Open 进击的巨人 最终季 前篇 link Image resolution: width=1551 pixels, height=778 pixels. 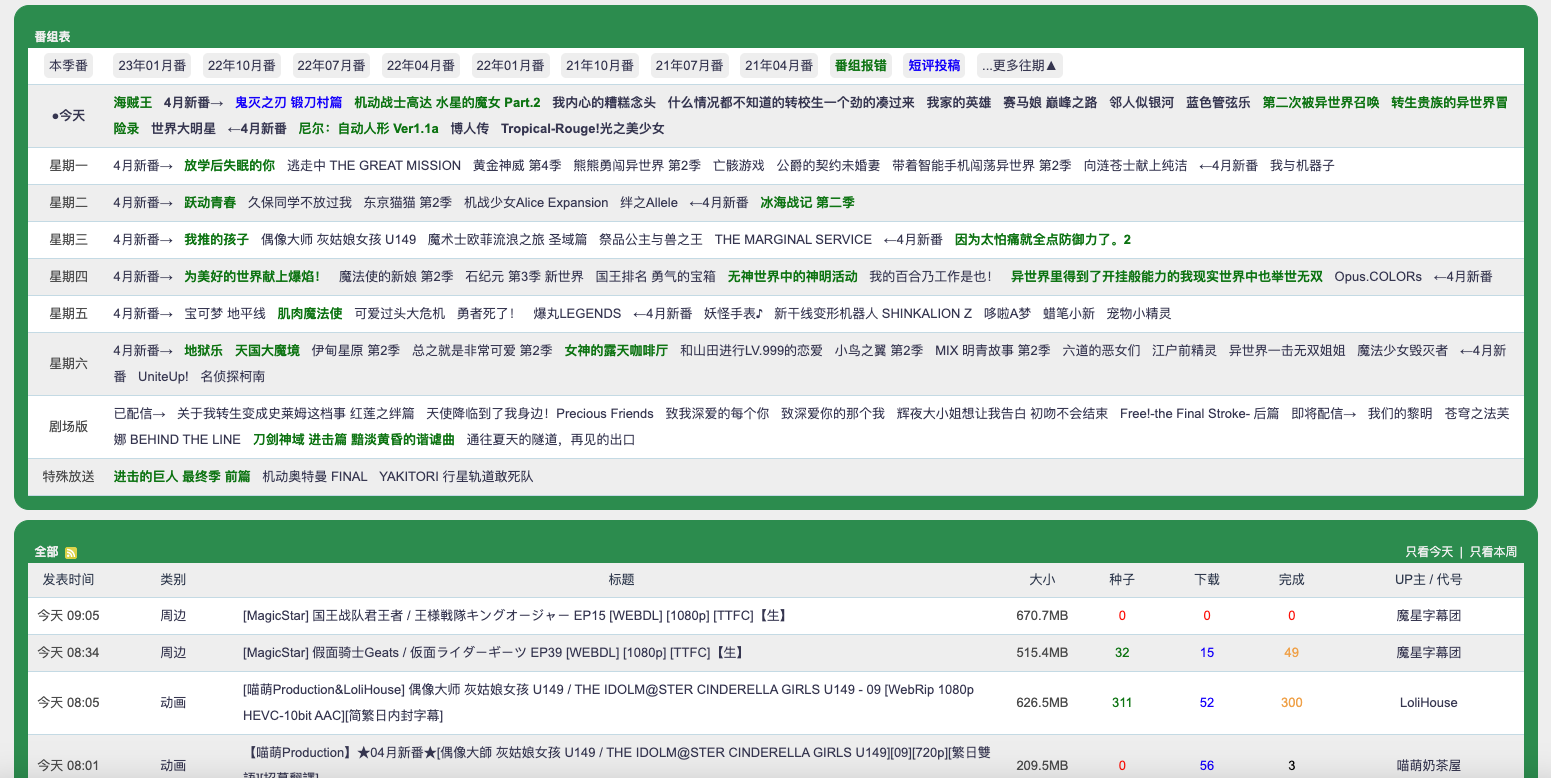182,477
